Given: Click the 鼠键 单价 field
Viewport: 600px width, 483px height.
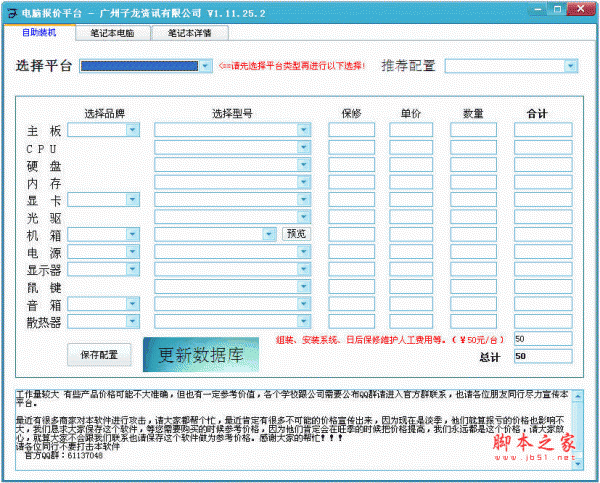Looking at the screenshot, I should click(411, 286).
